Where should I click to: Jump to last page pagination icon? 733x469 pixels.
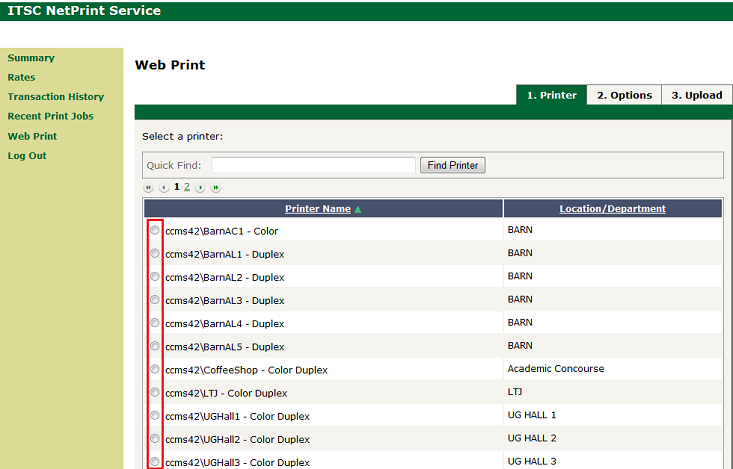(x=215, y=187)
